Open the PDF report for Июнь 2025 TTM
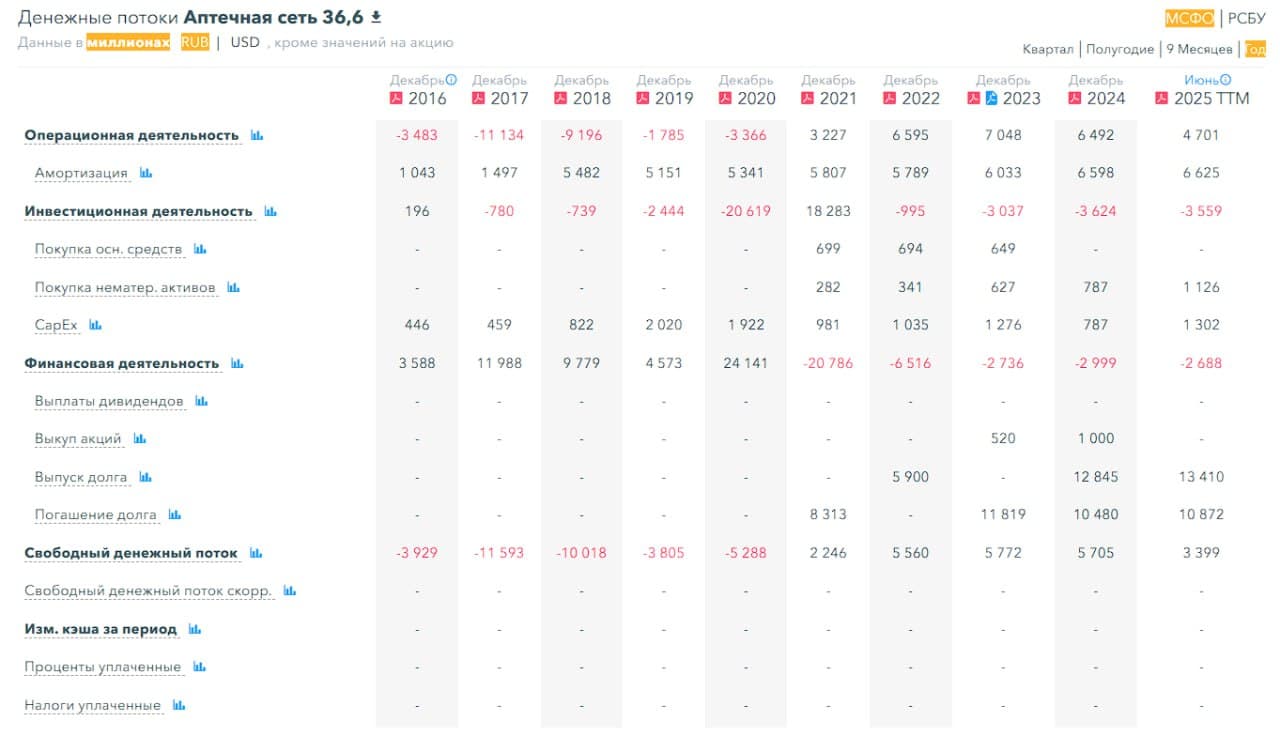 1160,97
